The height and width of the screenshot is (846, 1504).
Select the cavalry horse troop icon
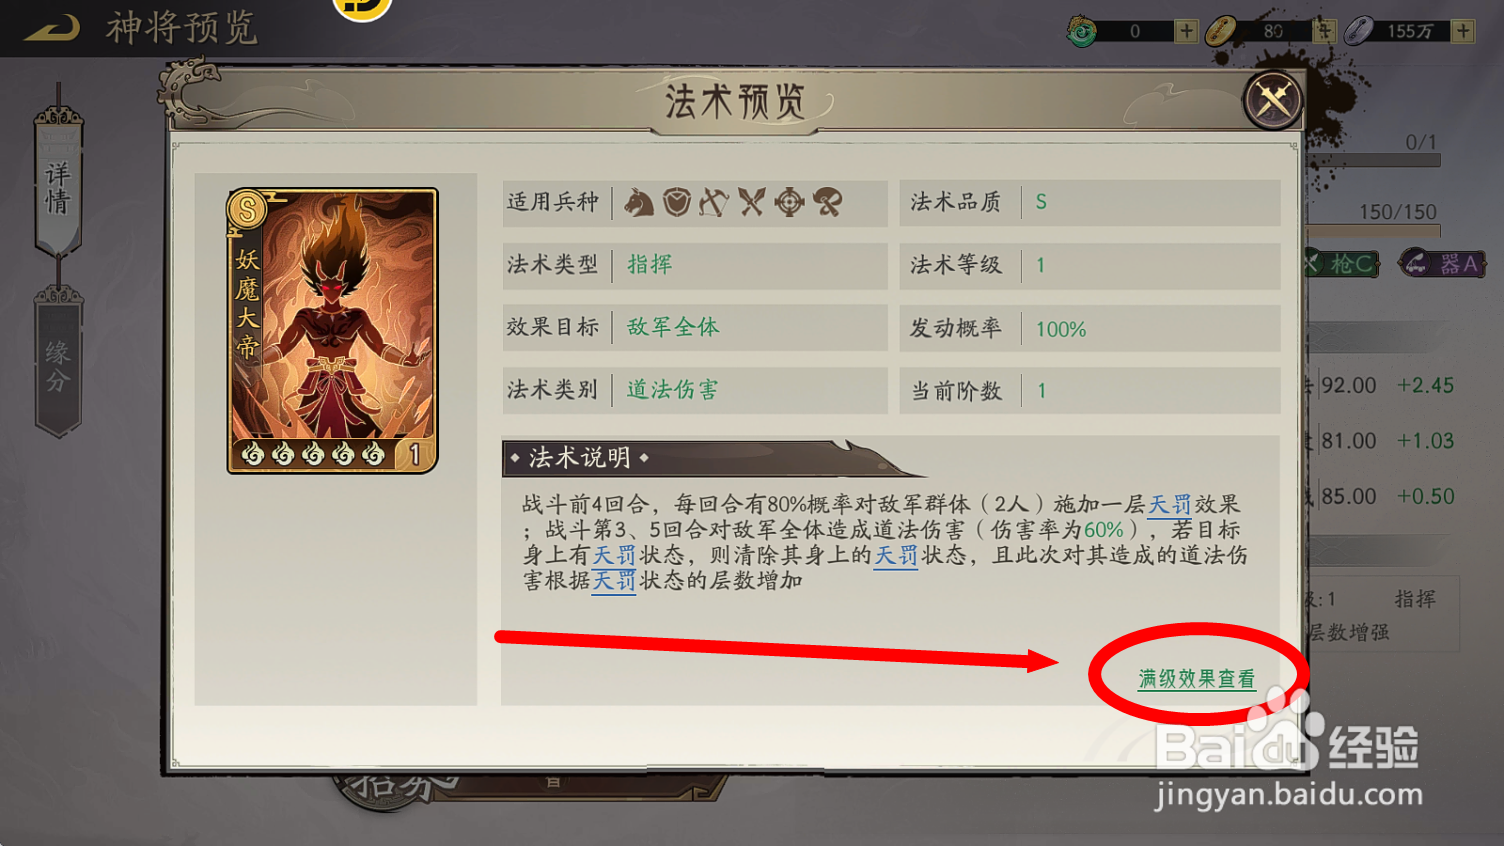pyautogui.click(x=639, y=202)
